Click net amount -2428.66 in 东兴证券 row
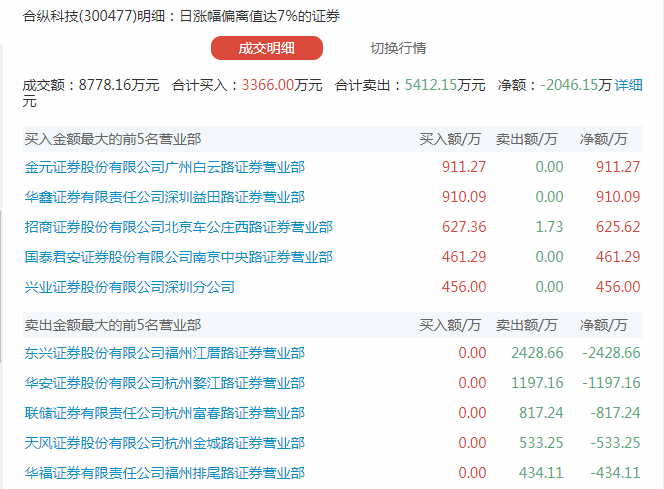Screen dimensions: 664x489 611,353
